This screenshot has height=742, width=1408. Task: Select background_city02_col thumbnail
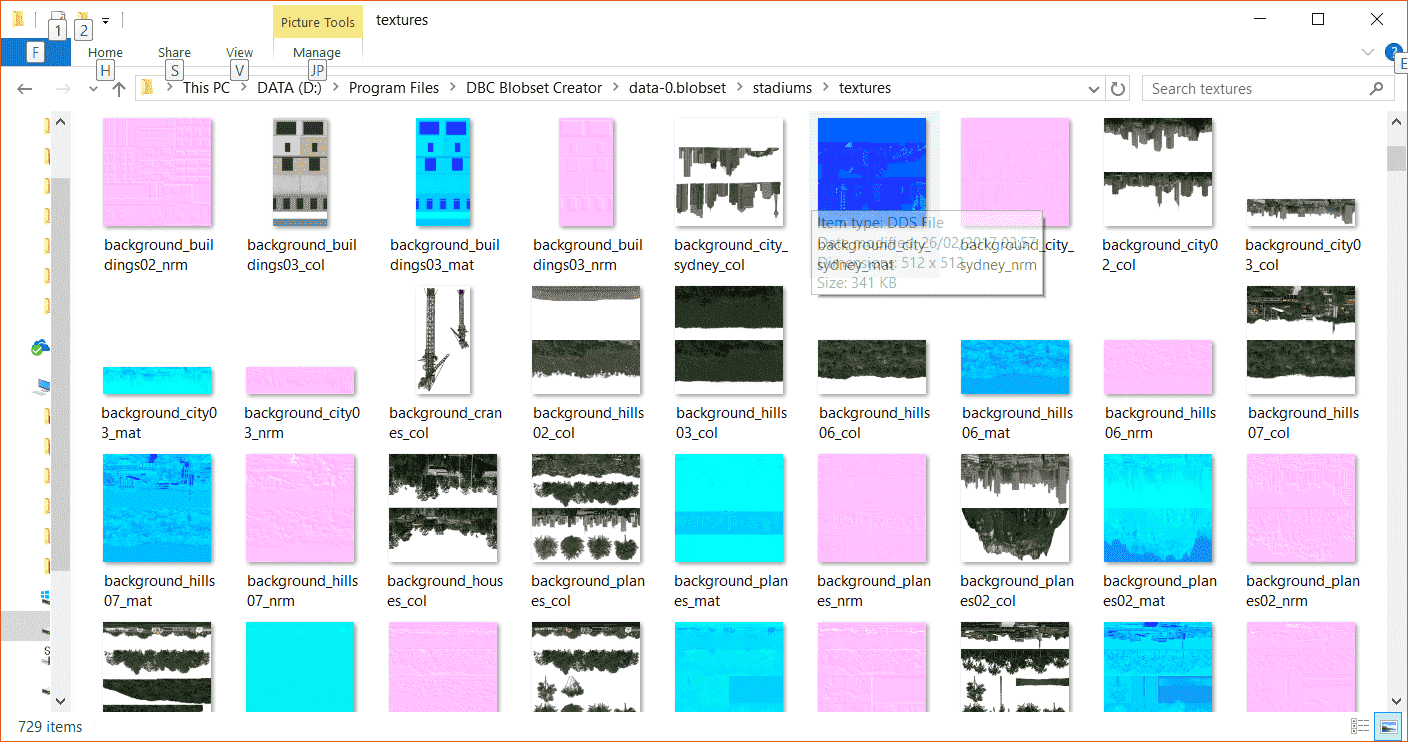click(x=1159, y=172)
